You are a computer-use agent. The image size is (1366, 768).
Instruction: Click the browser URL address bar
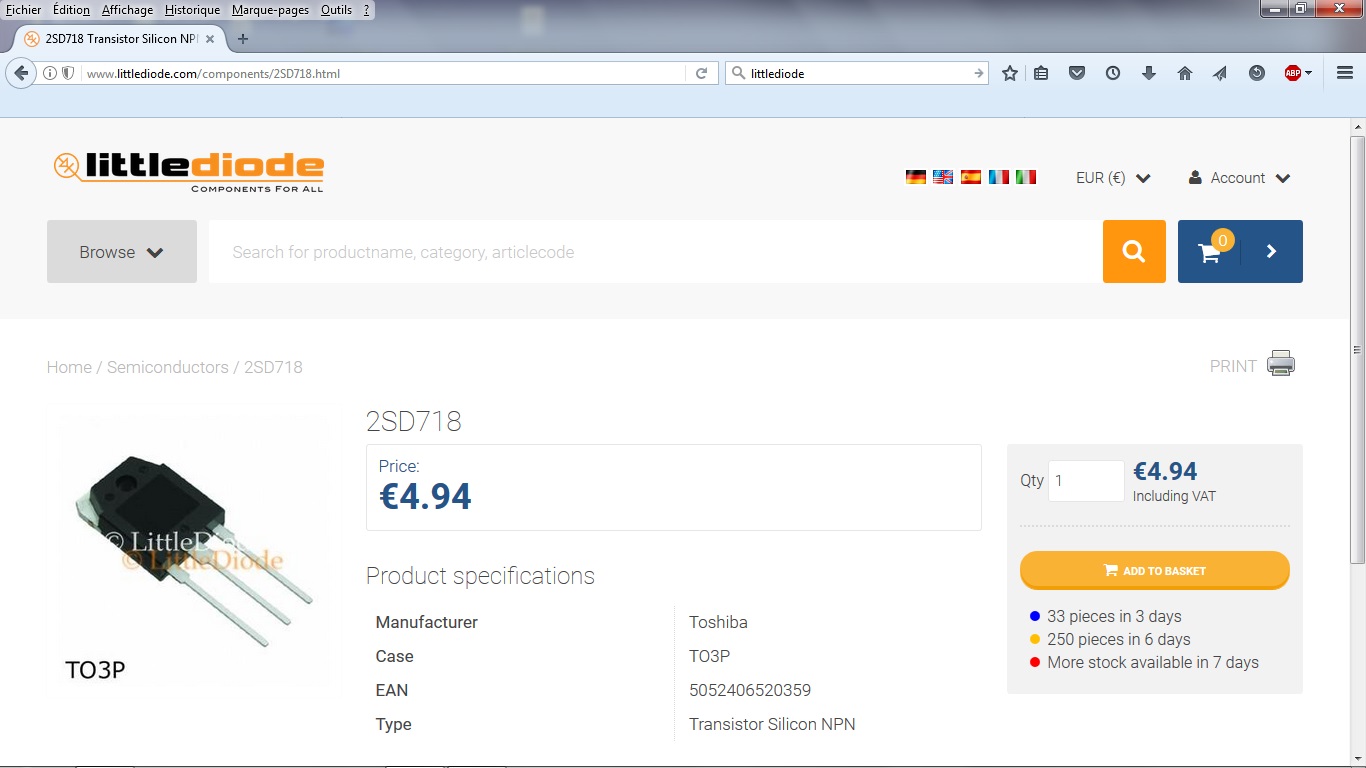point(385,73)
